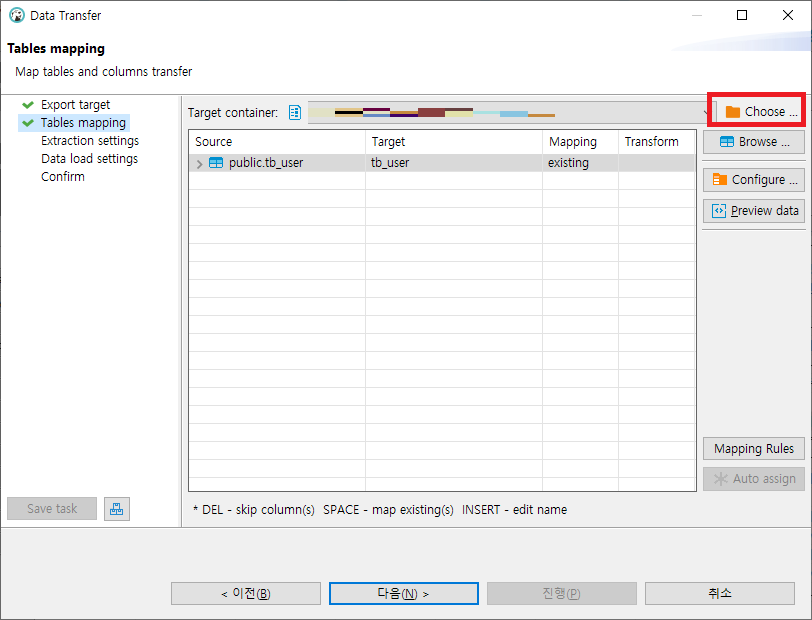Click the configure icon on the Configure button
The height and width of the screenshot is (620, 812).
point(719,179)
